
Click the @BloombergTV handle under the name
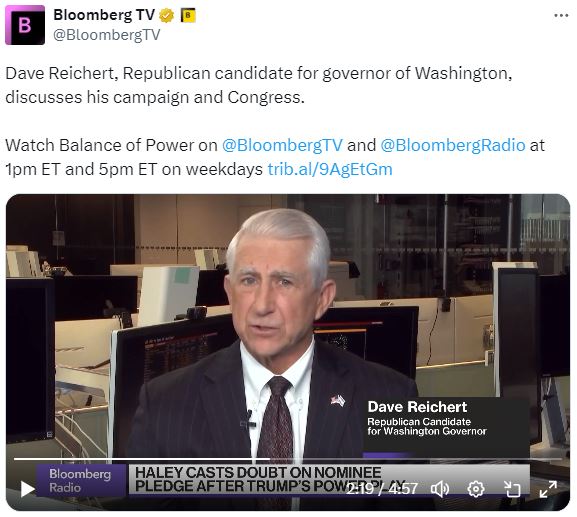click(107, 35)
